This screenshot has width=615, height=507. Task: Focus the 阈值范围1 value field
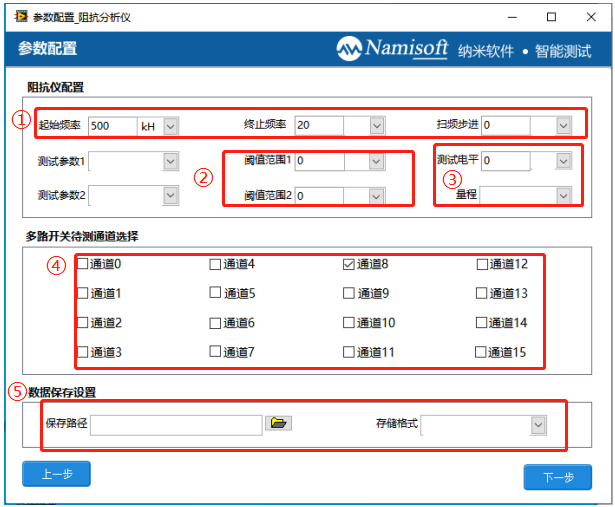pos(320,161)
